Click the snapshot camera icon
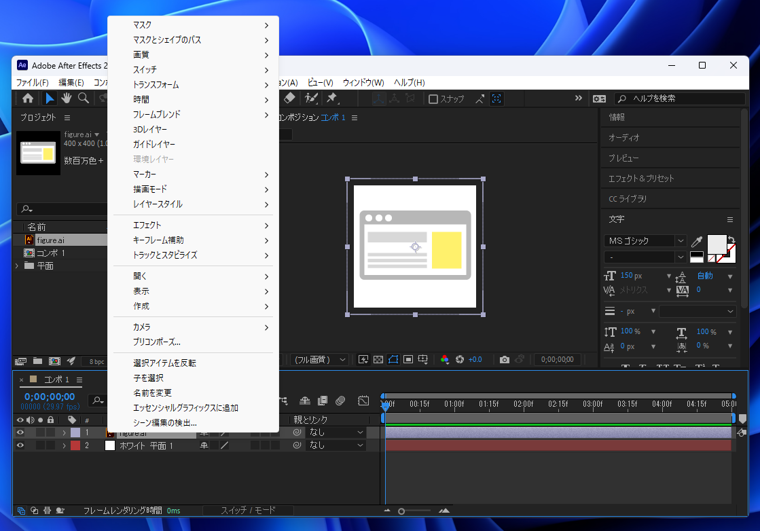 [505, 359]
